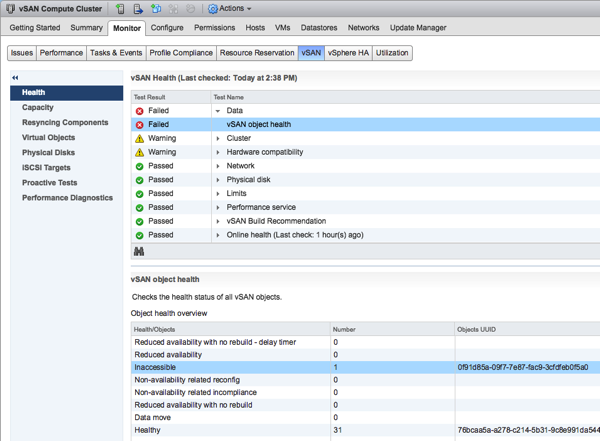Click the Warning icon in Cluster row
This screenshot has width=600, height=441.
point(140,139)
